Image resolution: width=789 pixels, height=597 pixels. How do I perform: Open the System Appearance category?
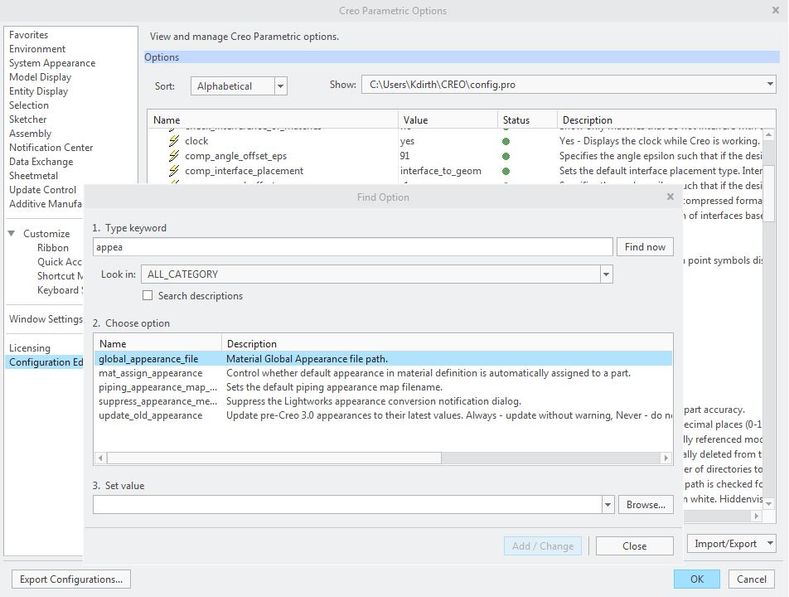pos(52,63)
